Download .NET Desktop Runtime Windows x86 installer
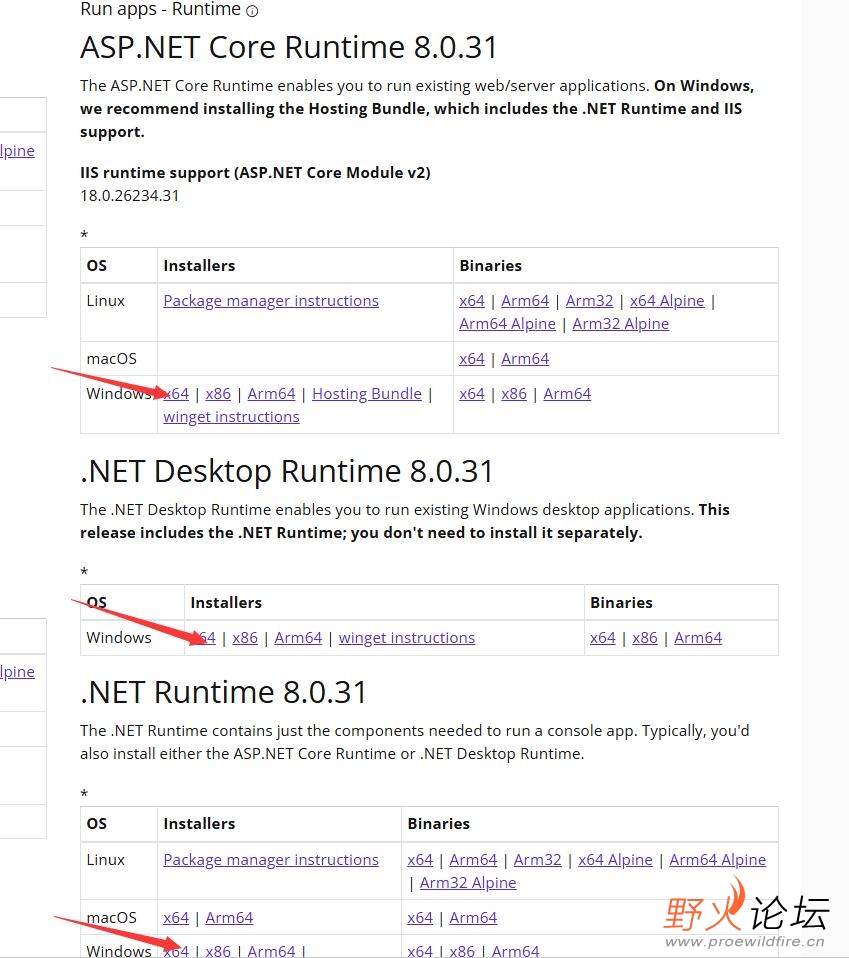This screenshot has height=958, width=849. coord(245,637)
